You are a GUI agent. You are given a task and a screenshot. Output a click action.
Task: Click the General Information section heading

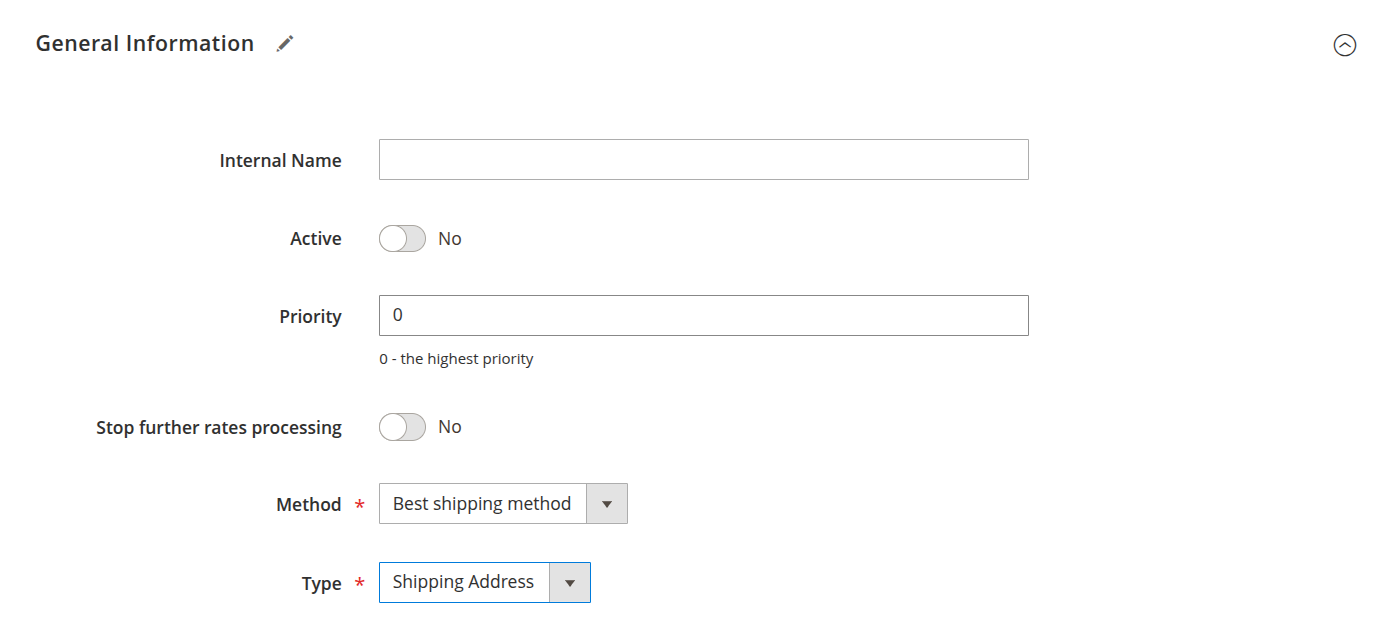145,43
